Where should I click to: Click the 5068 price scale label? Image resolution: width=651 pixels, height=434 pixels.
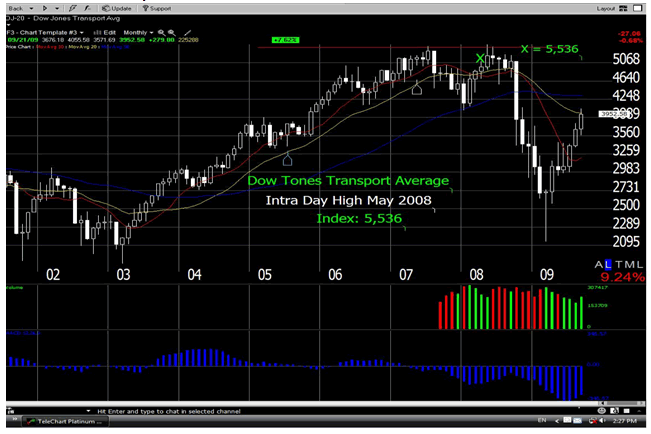pos(626,59)
